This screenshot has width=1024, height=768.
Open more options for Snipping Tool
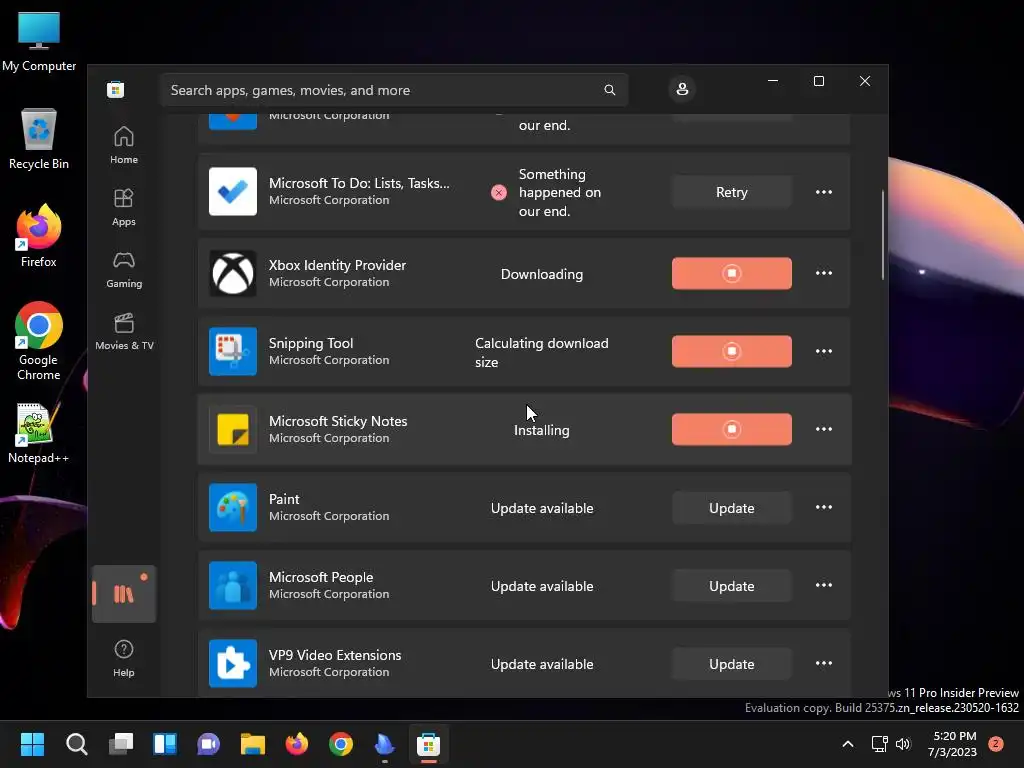pyautogui.click(x=824, y=351)
